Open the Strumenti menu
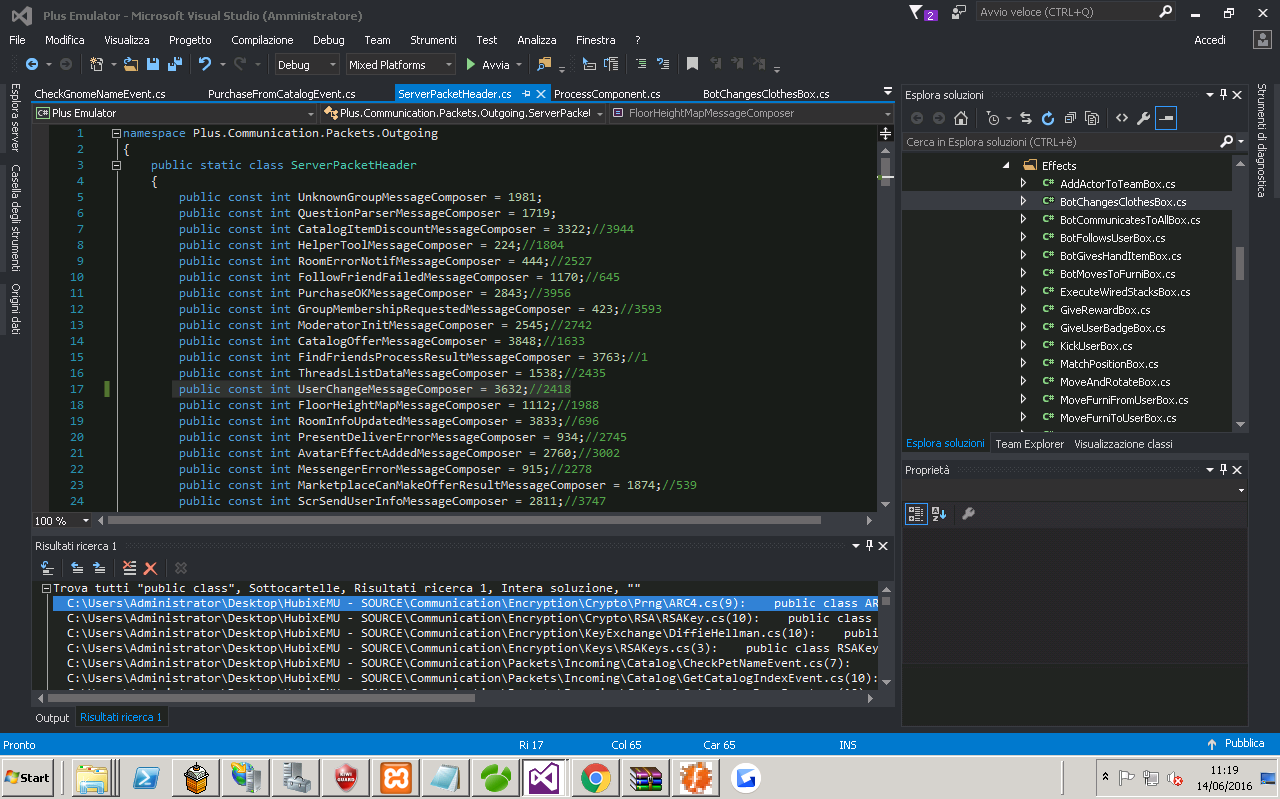Screen dimensions: 1280x799 click(433, 40)
